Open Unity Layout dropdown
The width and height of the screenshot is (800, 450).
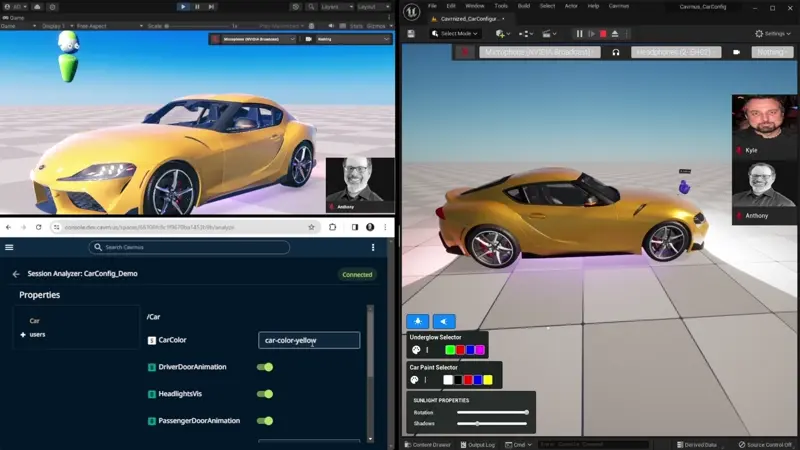click(373, 7)
